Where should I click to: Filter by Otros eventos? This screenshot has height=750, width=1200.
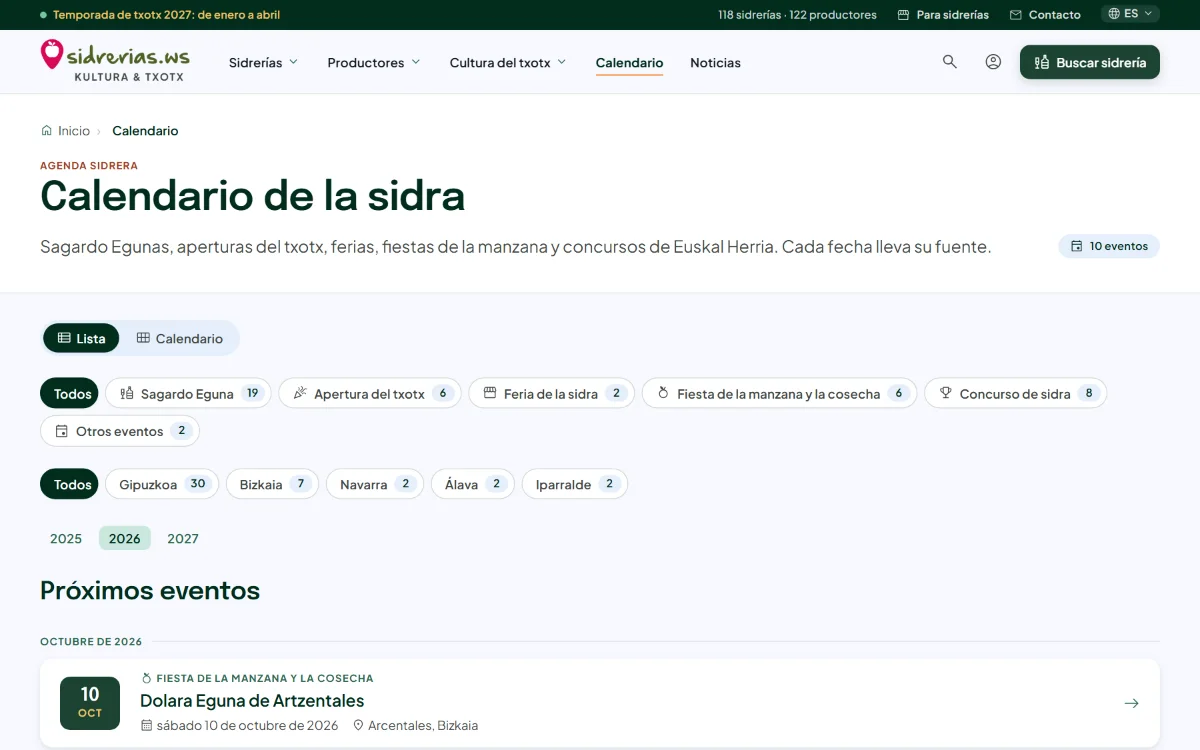click(x=120, y=431)
